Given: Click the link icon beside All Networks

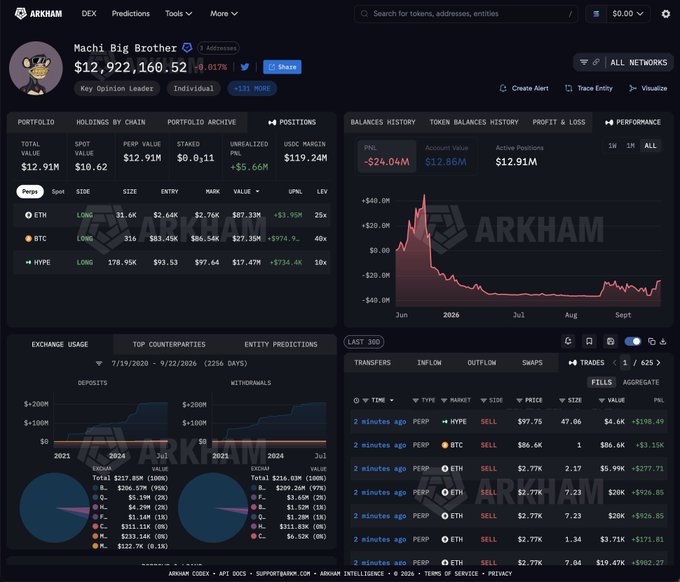Looking at the screenshot, I should pyautogui.click(x=596, y=62).
